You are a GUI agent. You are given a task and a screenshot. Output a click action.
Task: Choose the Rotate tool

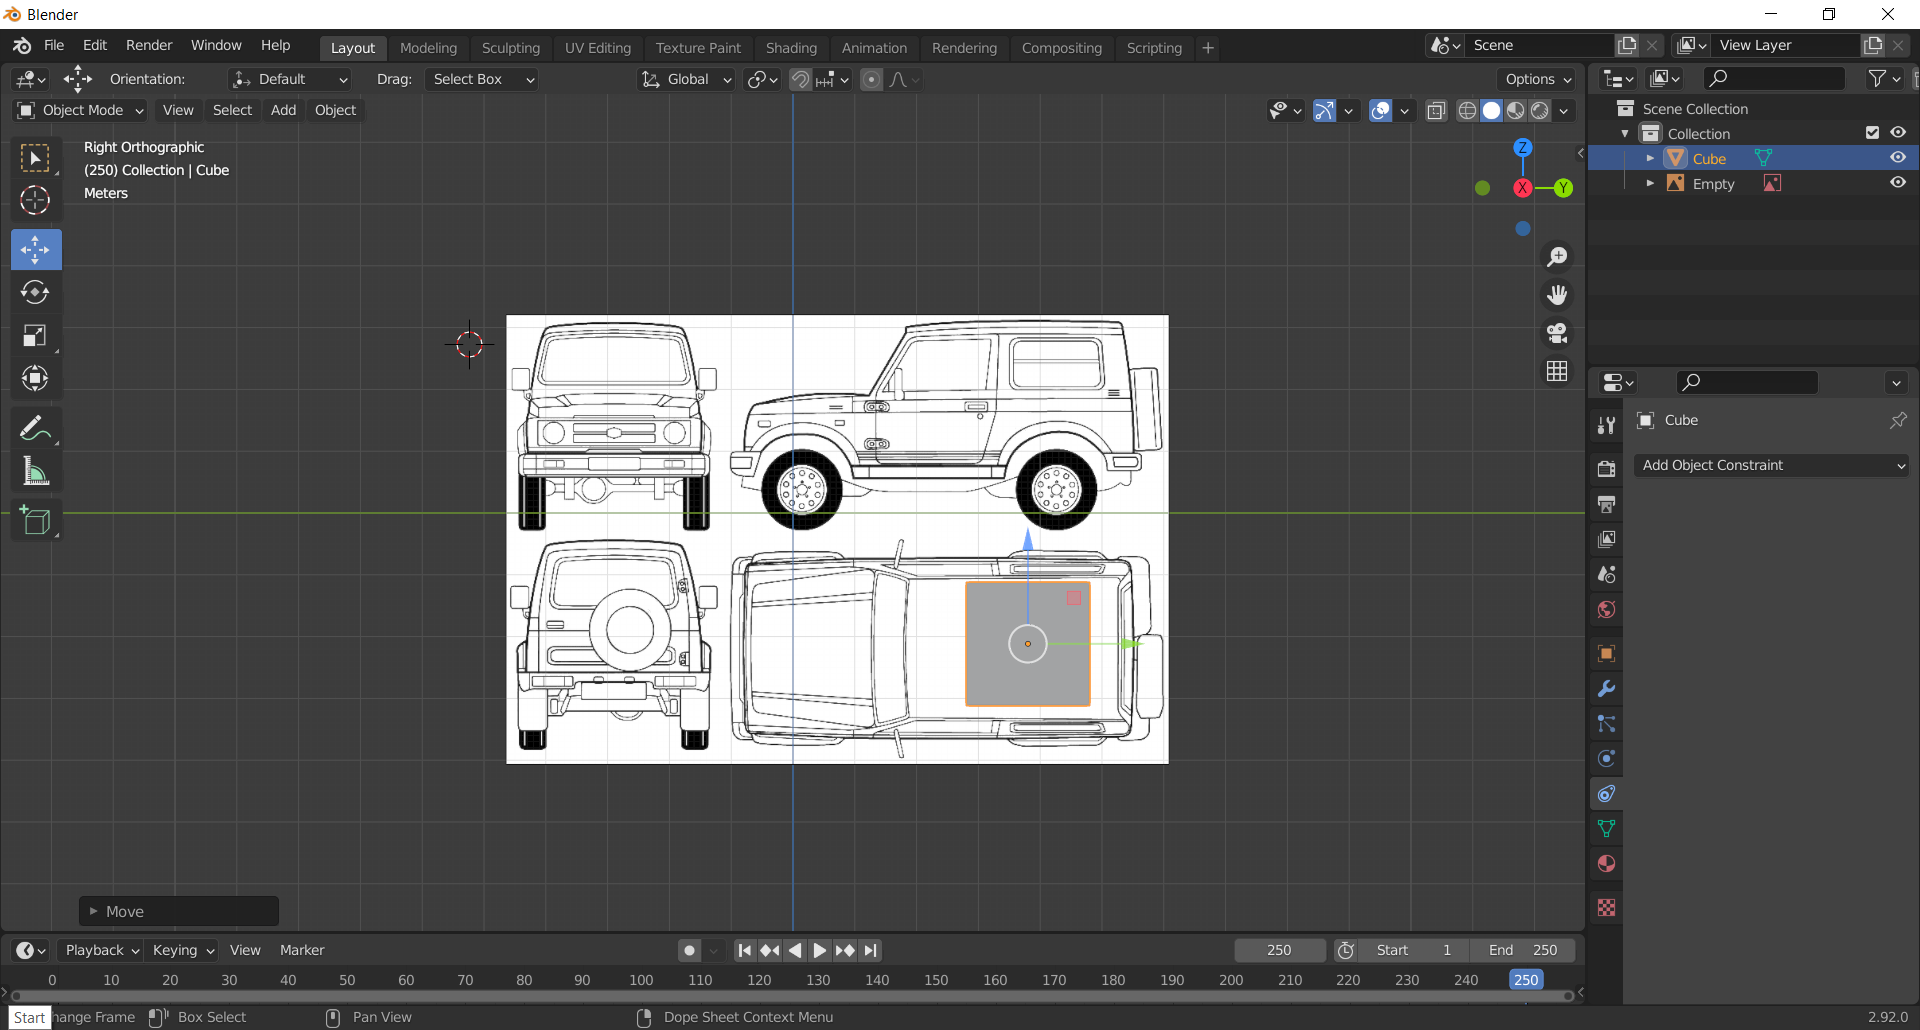[36, 292]
